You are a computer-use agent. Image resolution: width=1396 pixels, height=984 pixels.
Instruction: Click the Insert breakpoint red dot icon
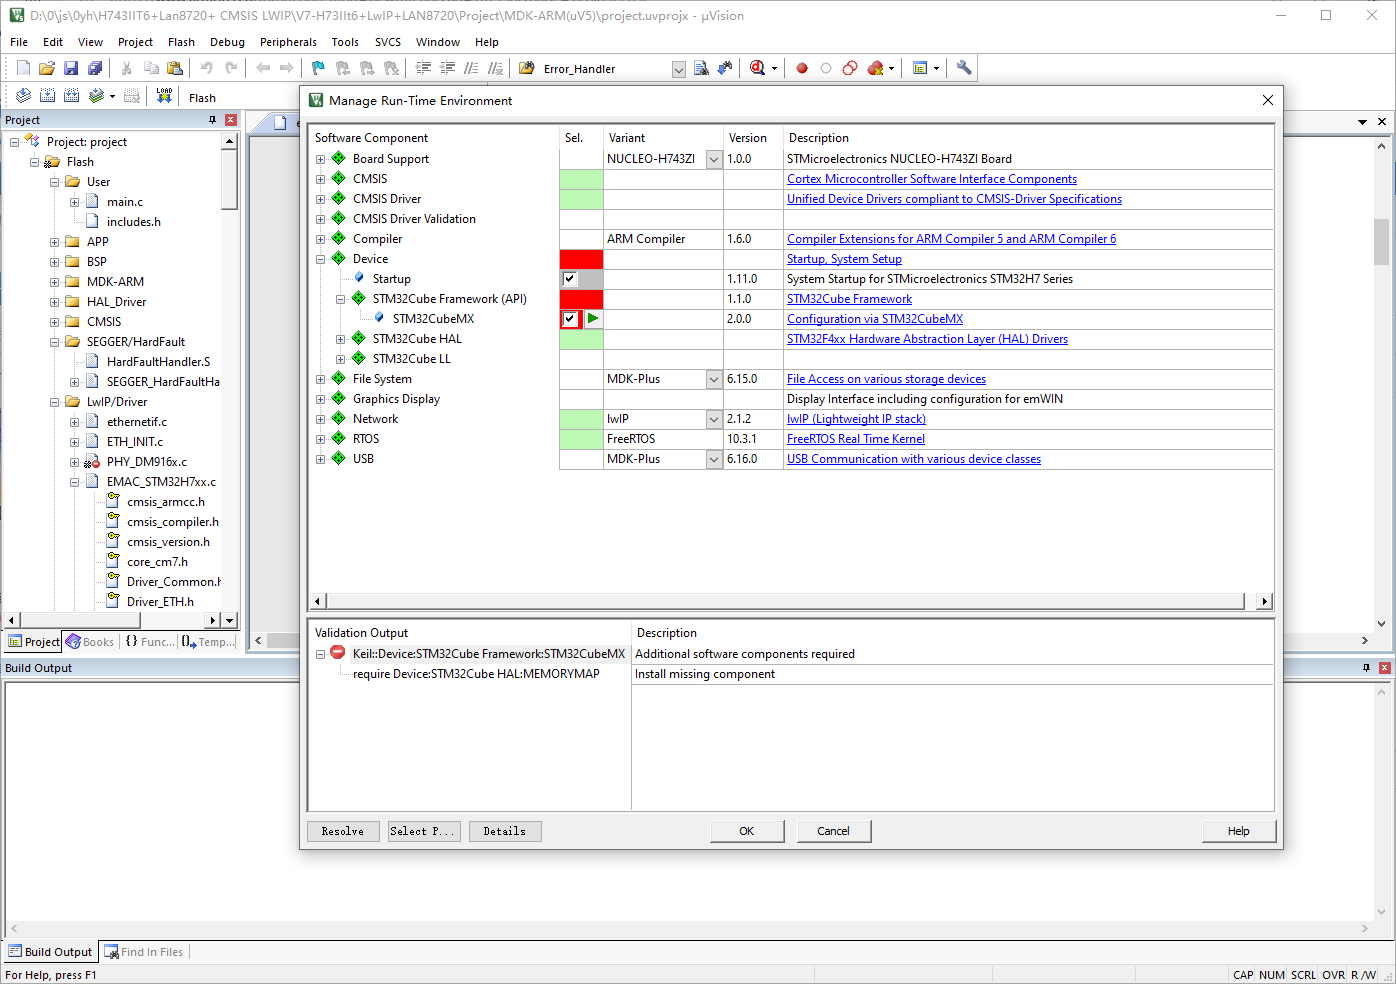click(802, 68)
